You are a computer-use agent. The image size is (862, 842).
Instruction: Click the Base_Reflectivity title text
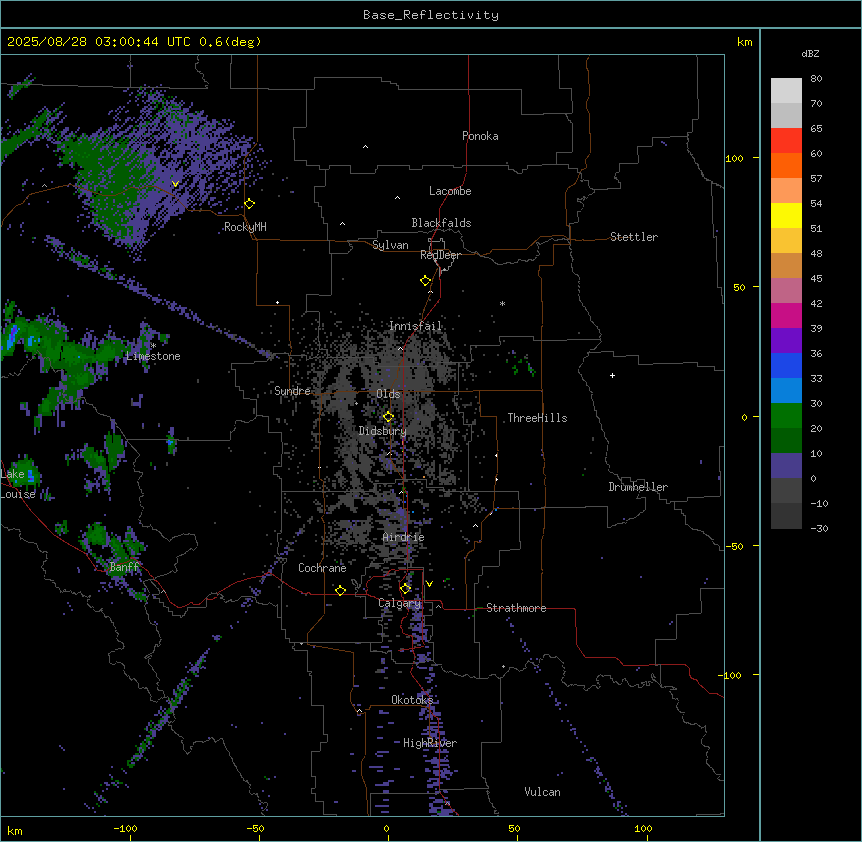(x=431, y=15)
